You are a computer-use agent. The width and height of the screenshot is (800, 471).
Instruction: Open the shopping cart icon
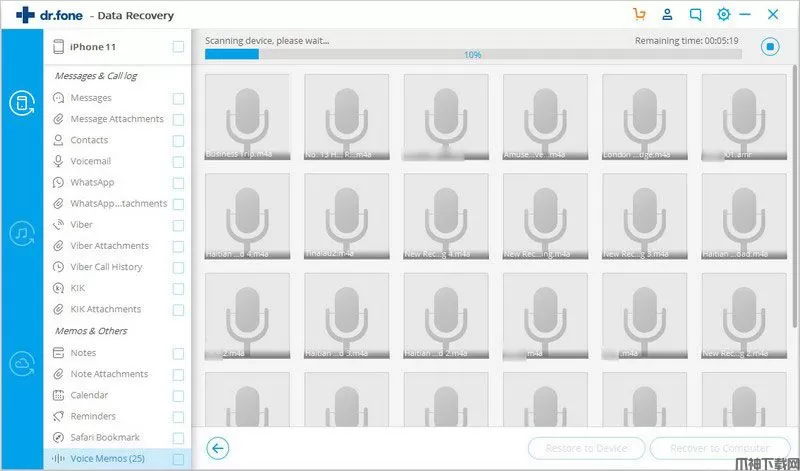pyautogui.click(x=640, y=15)
